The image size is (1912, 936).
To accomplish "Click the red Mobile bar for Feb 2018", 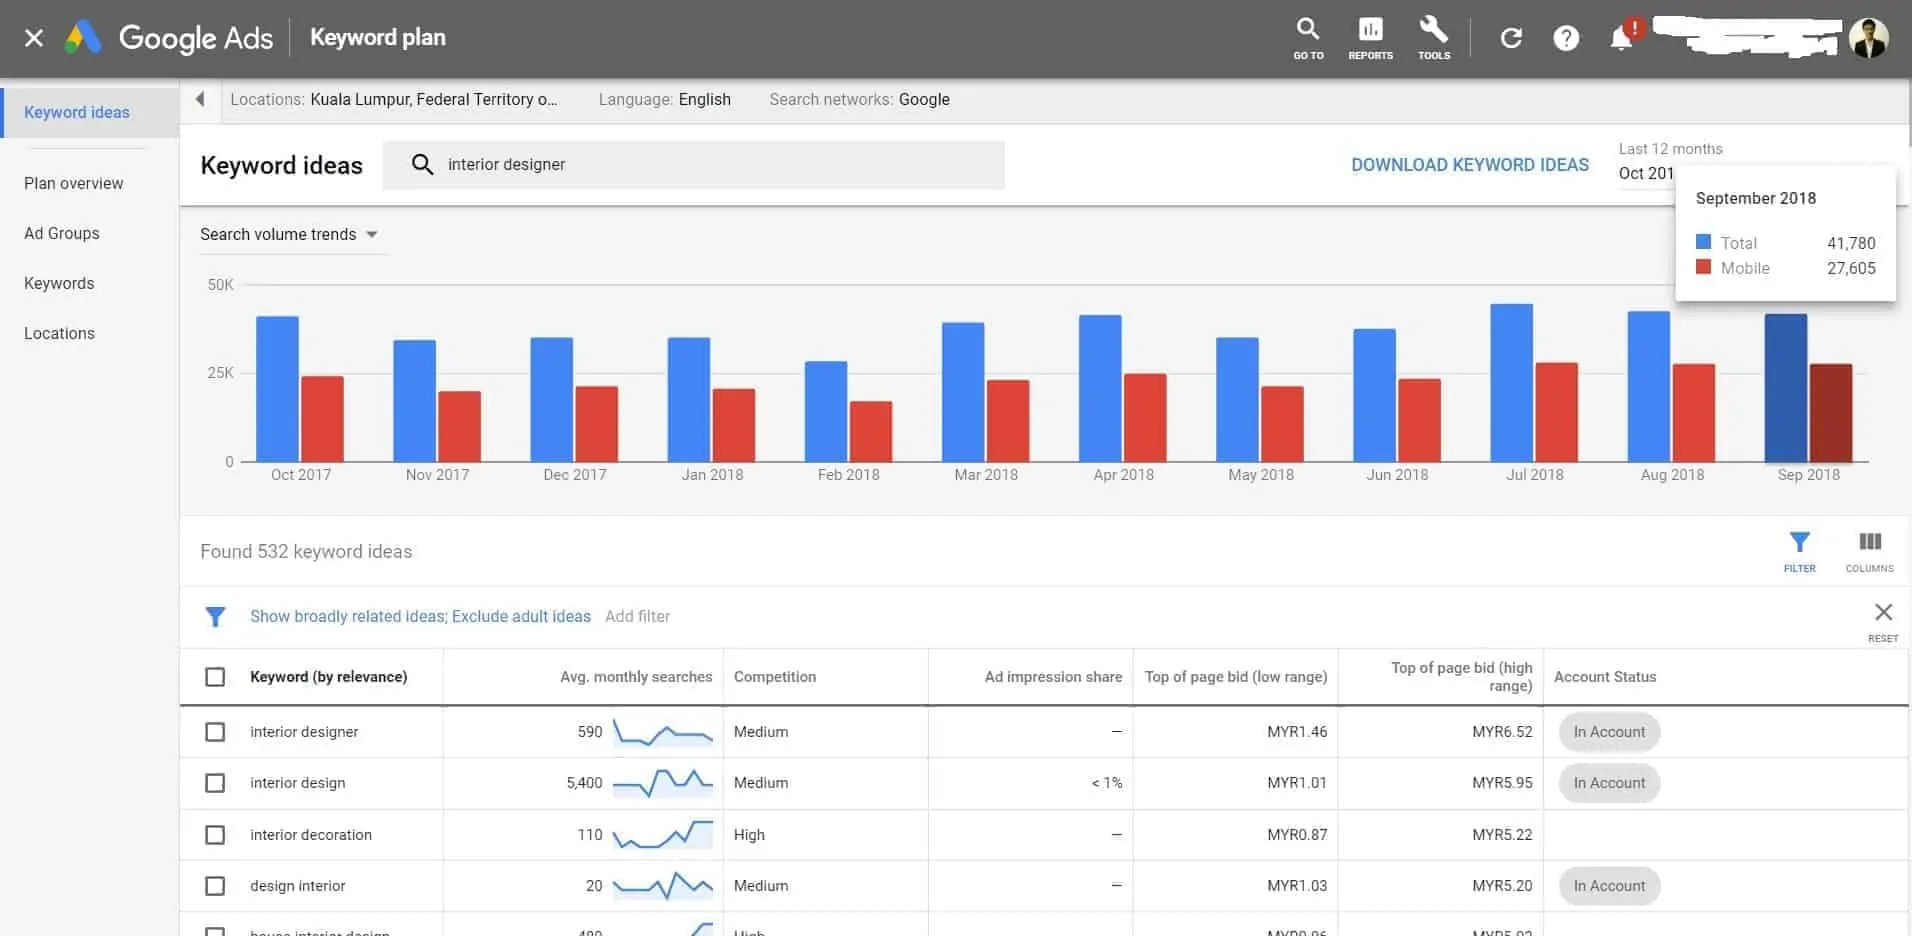I will click(870, 432).
